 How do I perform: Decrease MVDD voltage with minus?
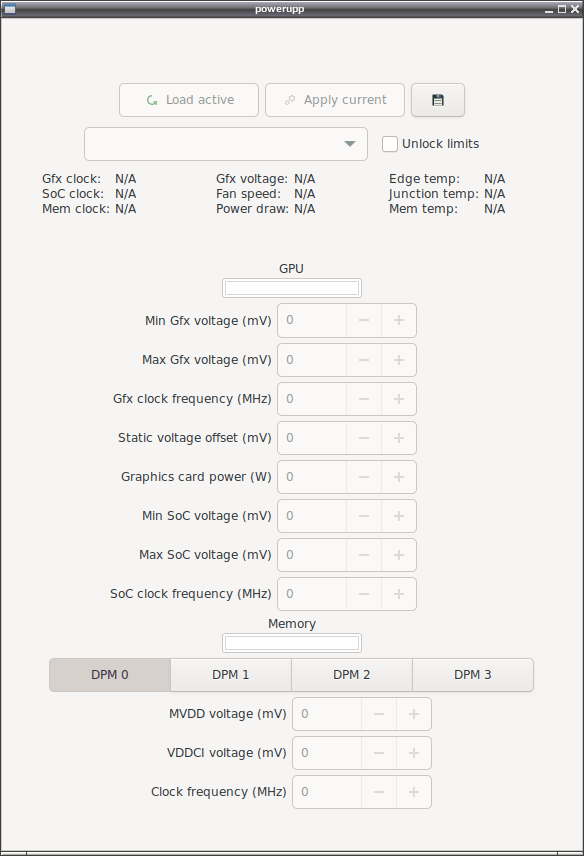tap(379, 714)
